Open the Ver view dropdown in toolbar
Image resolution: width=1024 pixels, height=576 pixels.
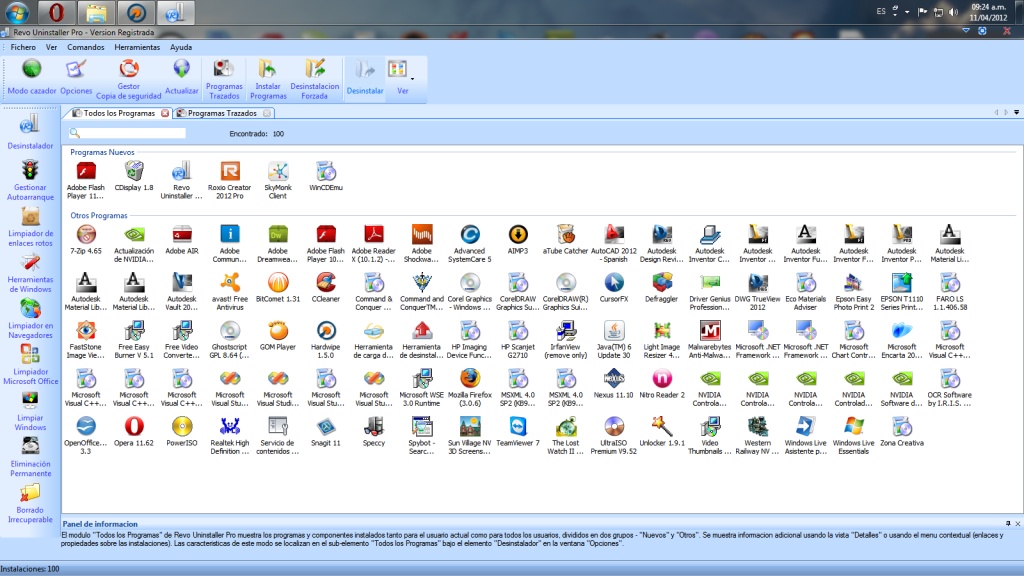(402, 77)
